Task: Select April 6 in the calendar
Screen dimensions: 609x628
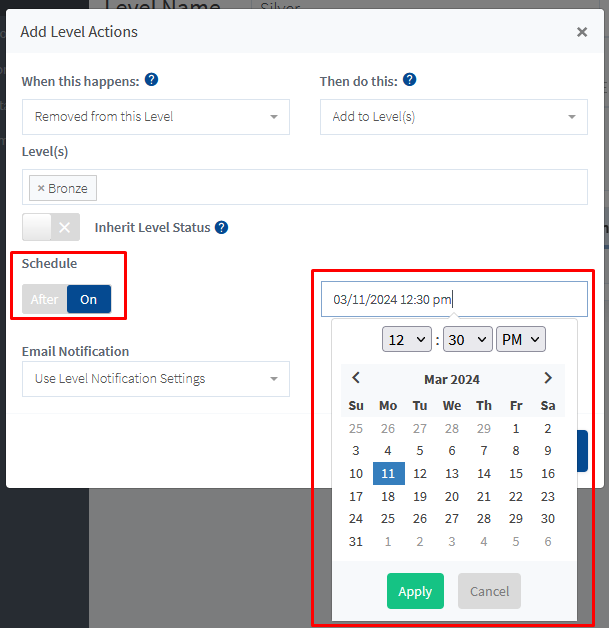Action: point(548,541)
